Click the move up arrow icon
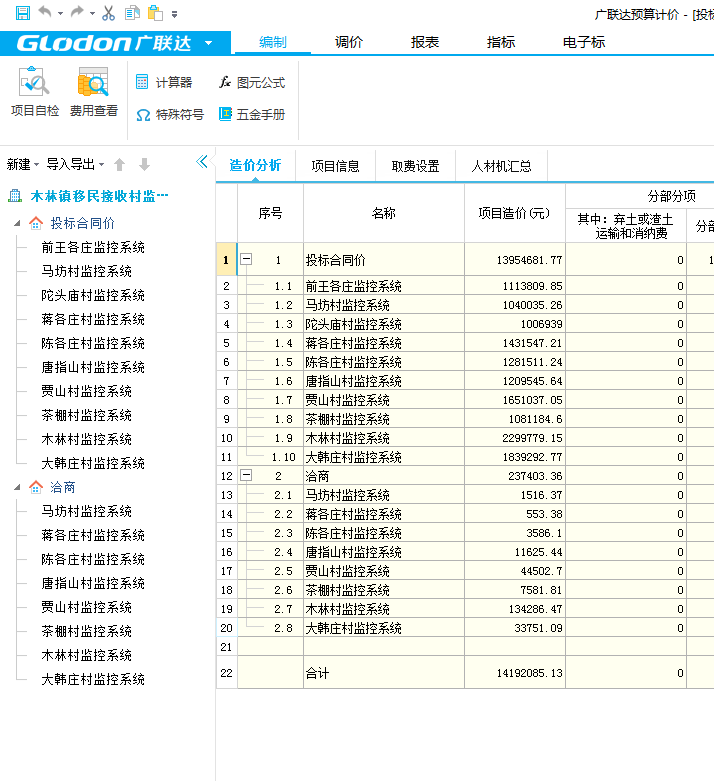Image resolution: width=714 pixels, height=781 pixels. click(x=120, y=164)
